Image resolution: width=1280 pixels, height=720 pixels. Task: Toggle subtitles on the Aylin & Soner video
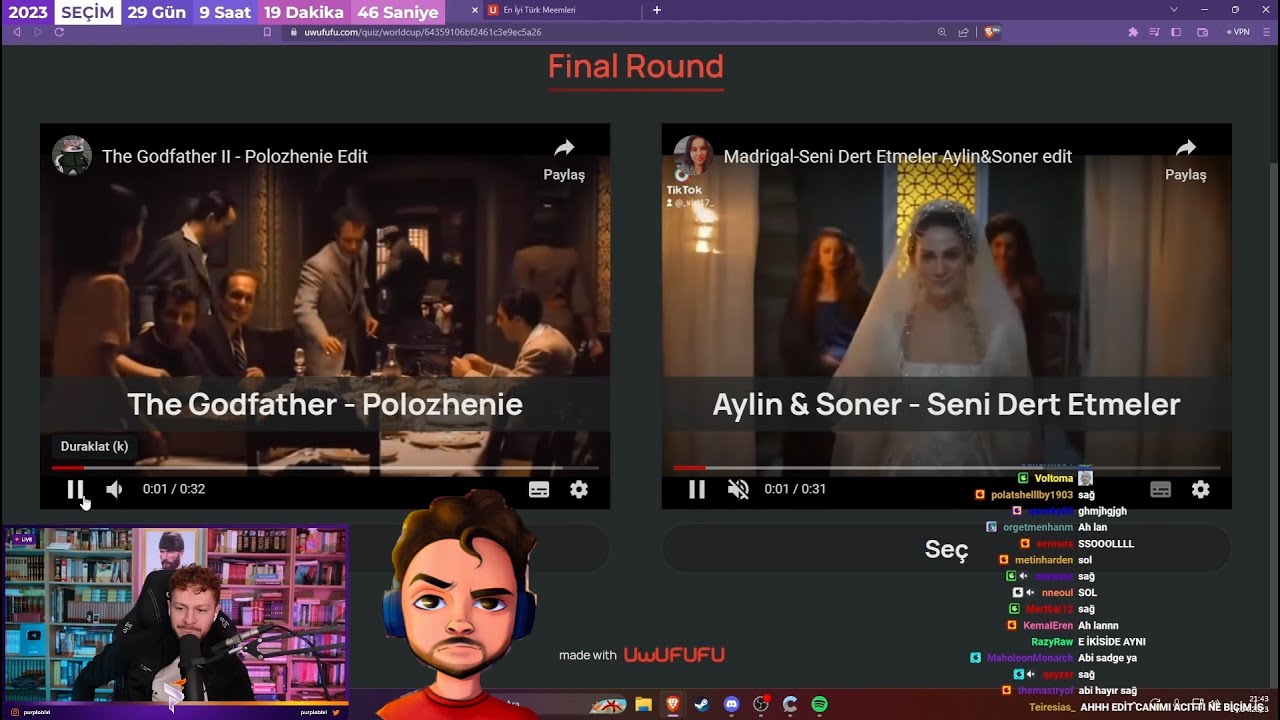1161,489
